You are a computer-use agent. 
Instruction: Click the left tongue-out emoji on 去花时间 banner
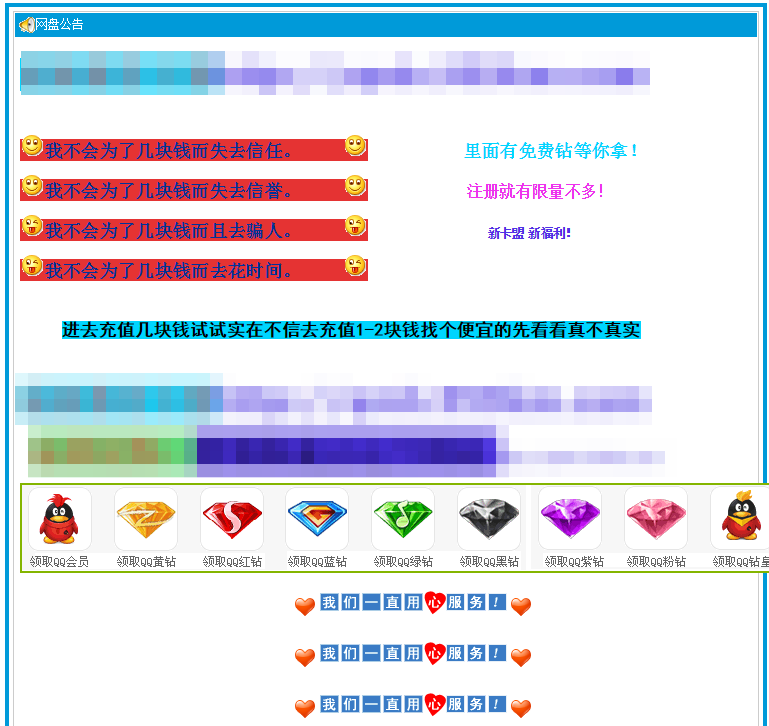(32, 266)
